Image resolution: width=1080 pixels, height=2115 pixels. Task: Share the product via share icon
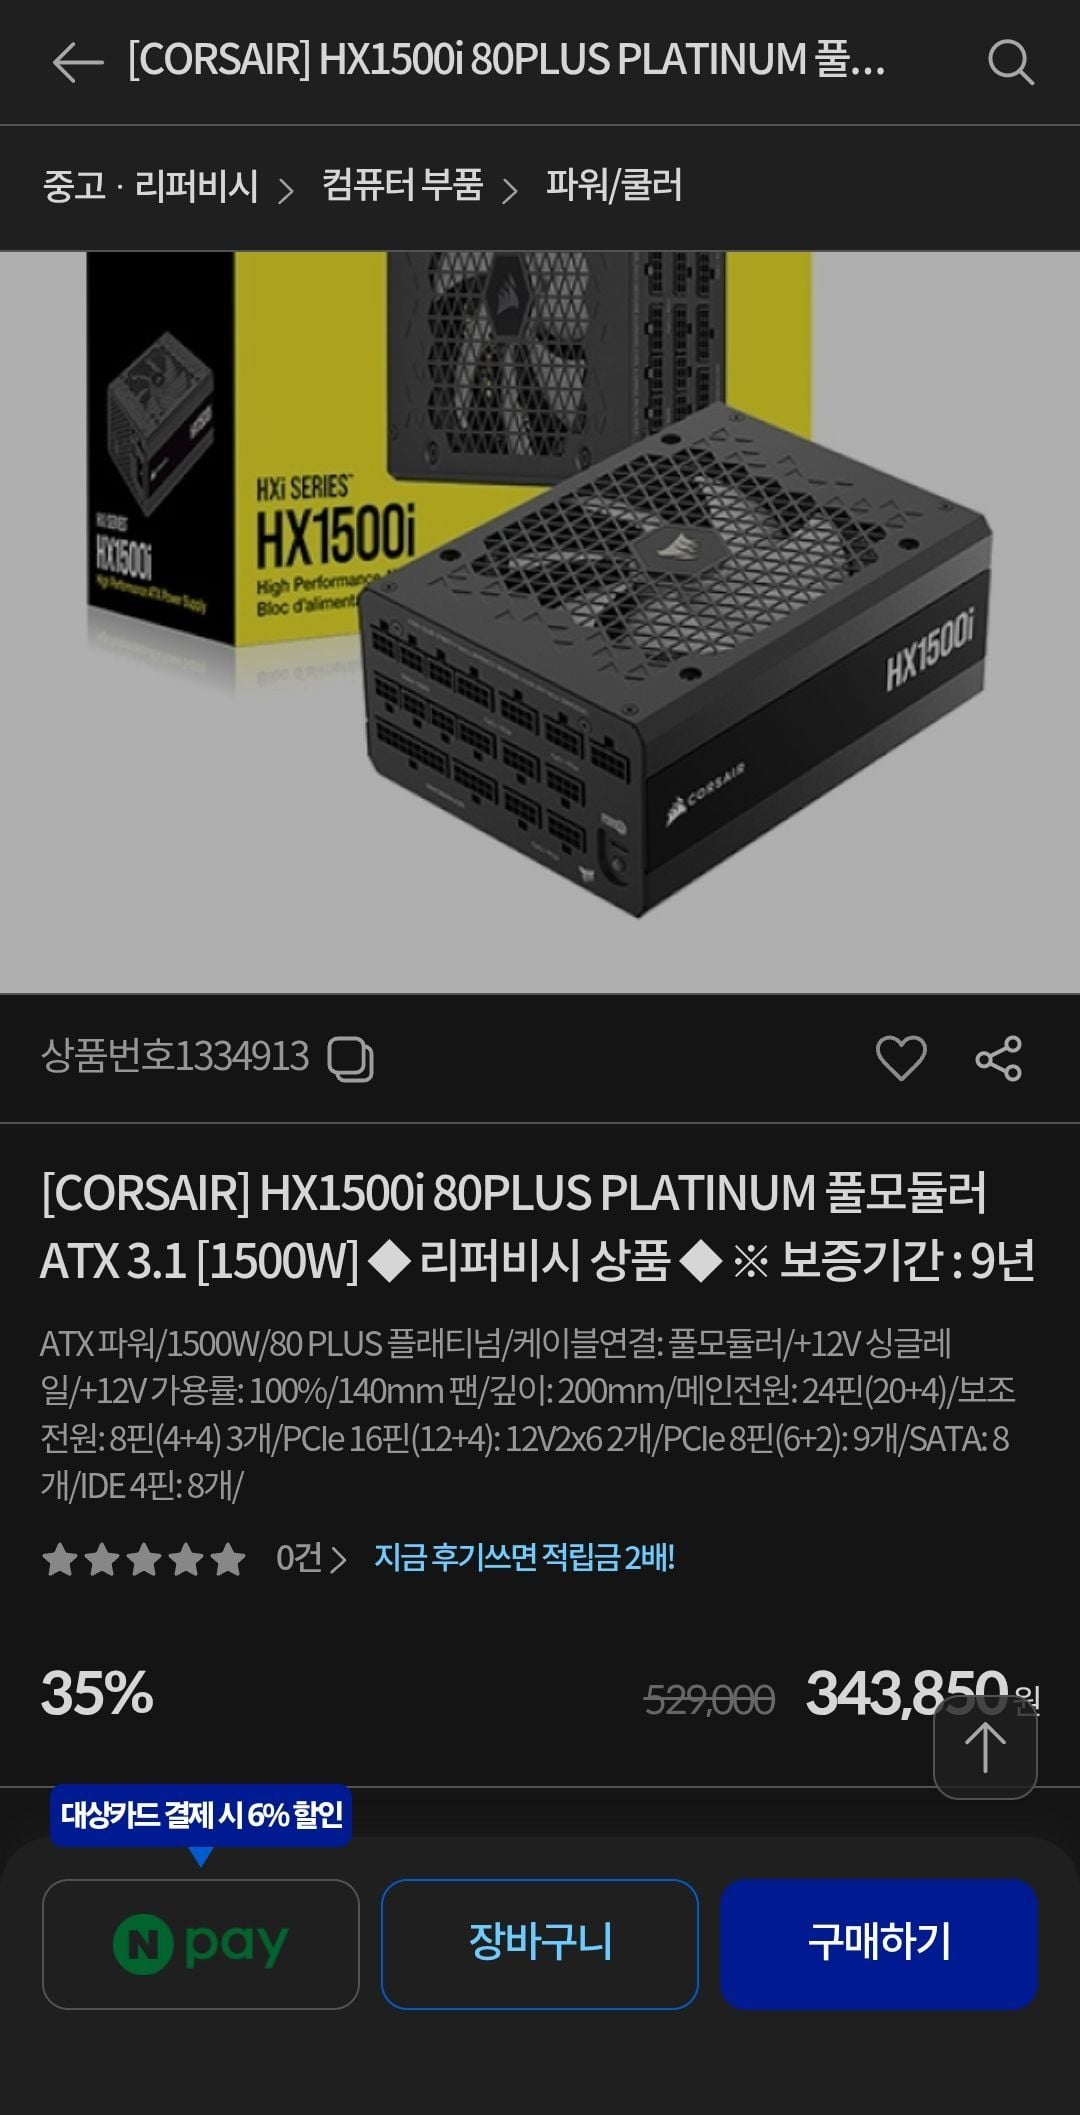(998, 1058)
